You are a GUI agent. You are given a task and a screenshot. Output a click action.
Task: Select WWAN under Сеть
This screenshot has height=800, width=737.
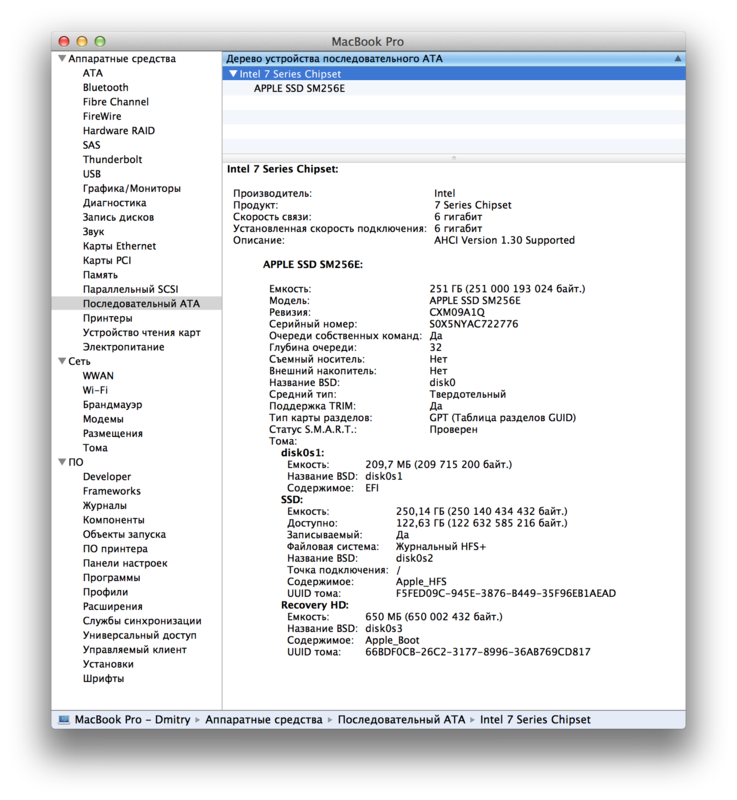click(x=98, y=376)
